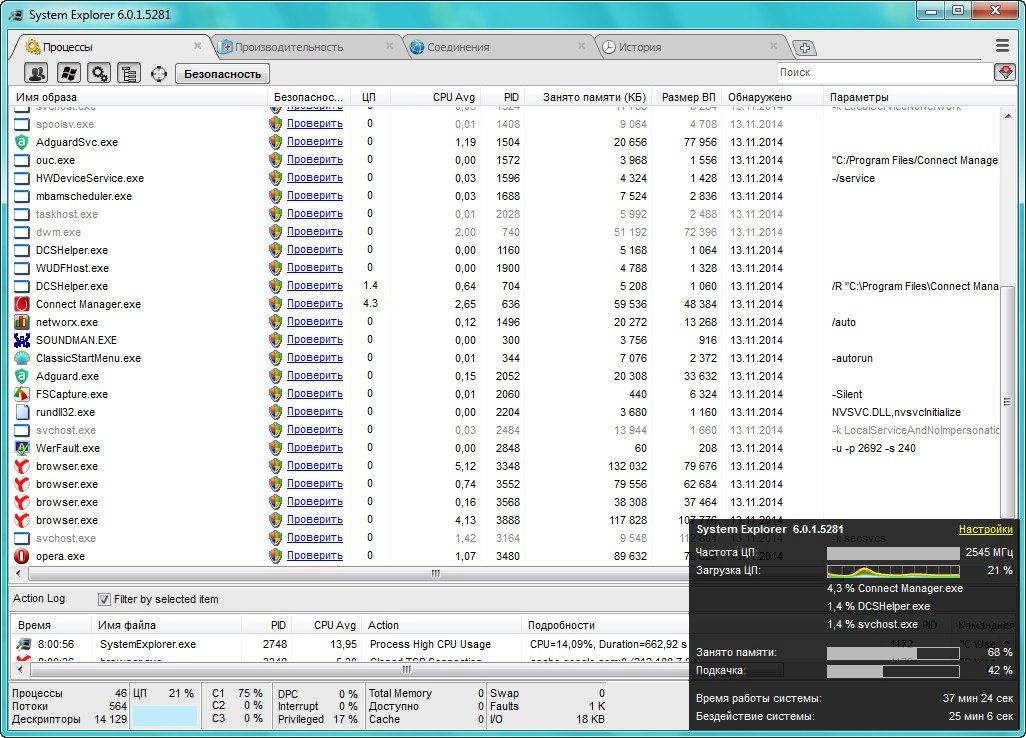The width and height of the screenshot is (1026, 738).
Task: Focus the Поиск search field
Action: point(885,72)
